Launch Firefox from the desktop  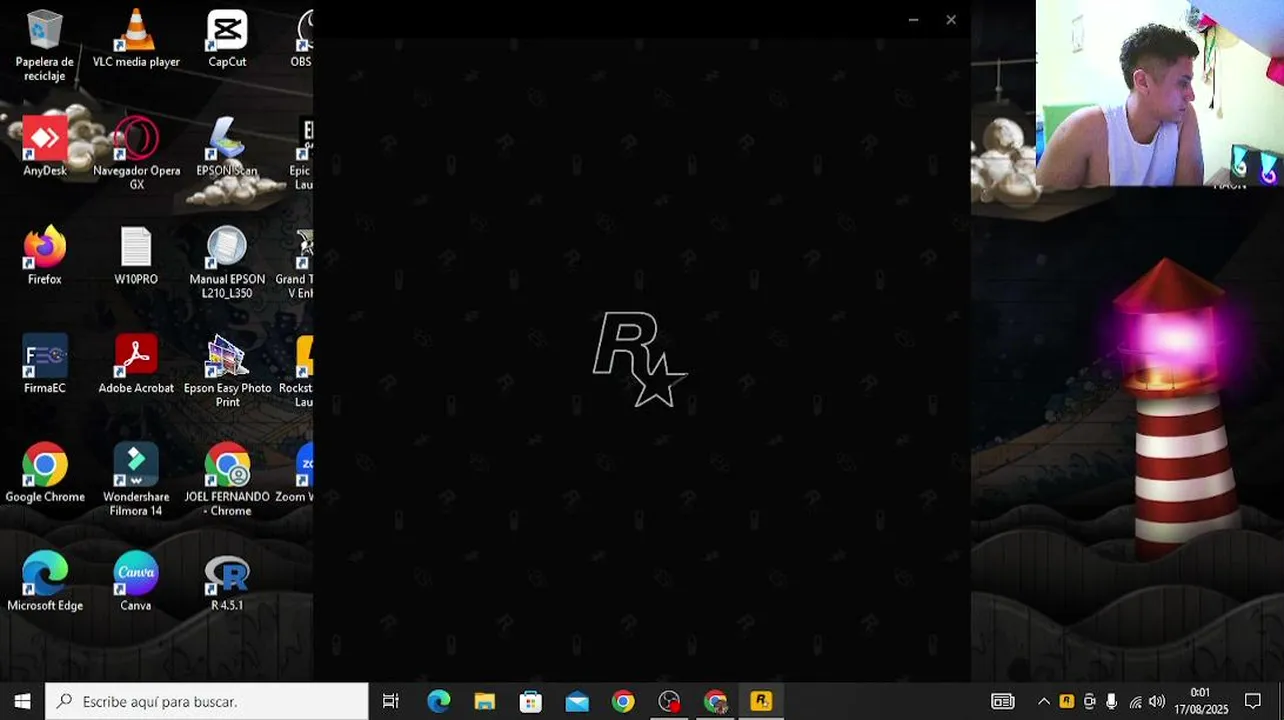(x=45, y=256)
